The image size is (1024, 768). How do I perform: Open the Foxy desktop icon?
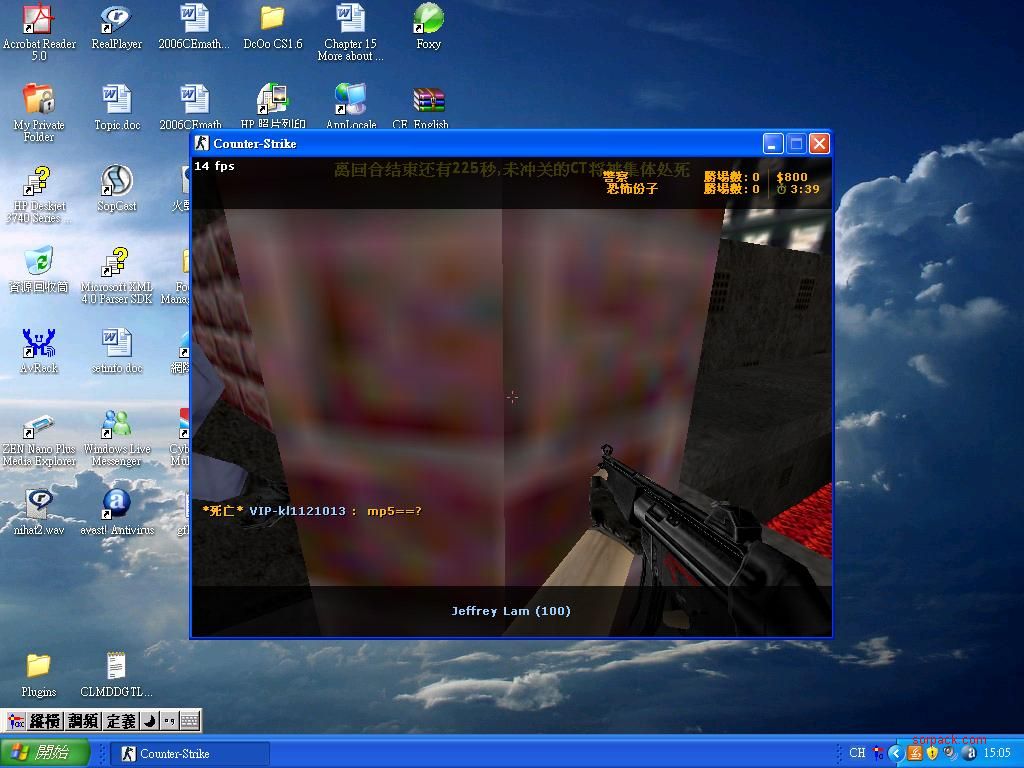coord(428,20)
